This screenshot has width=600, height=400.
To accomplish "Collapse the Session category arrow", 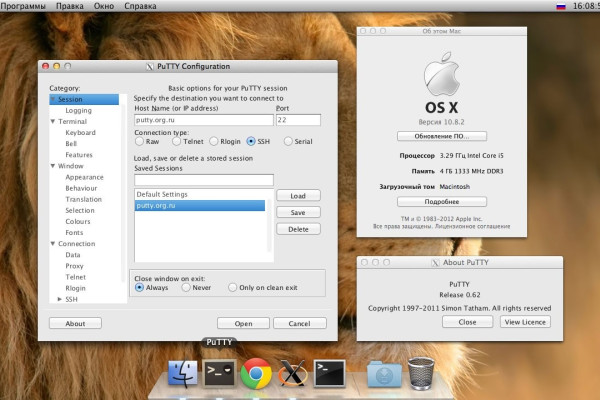I will [53, 99].
